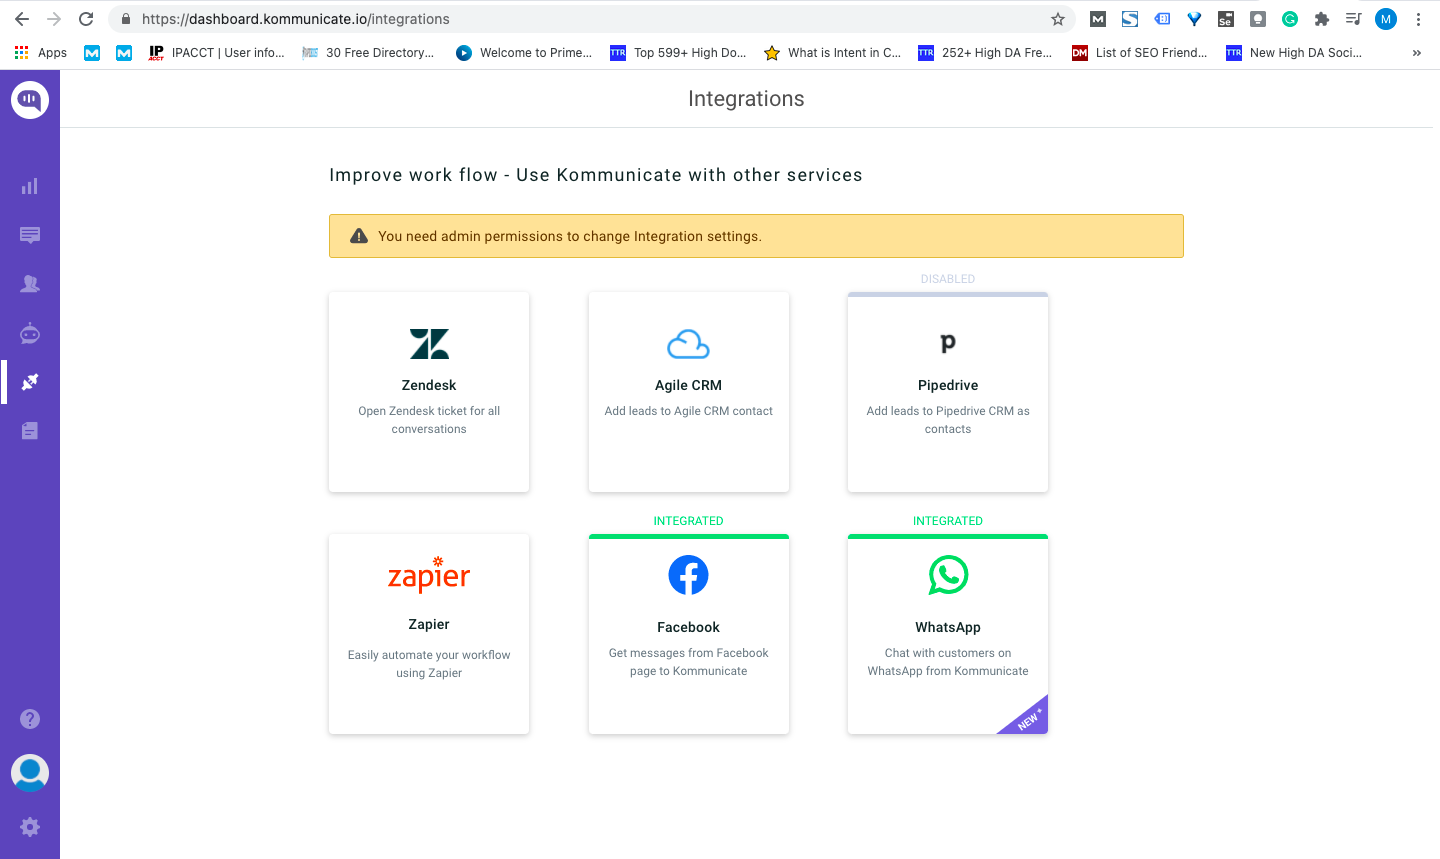Click the Kommunicate logo at top left

pyautogui.click(x=30, y=99)
